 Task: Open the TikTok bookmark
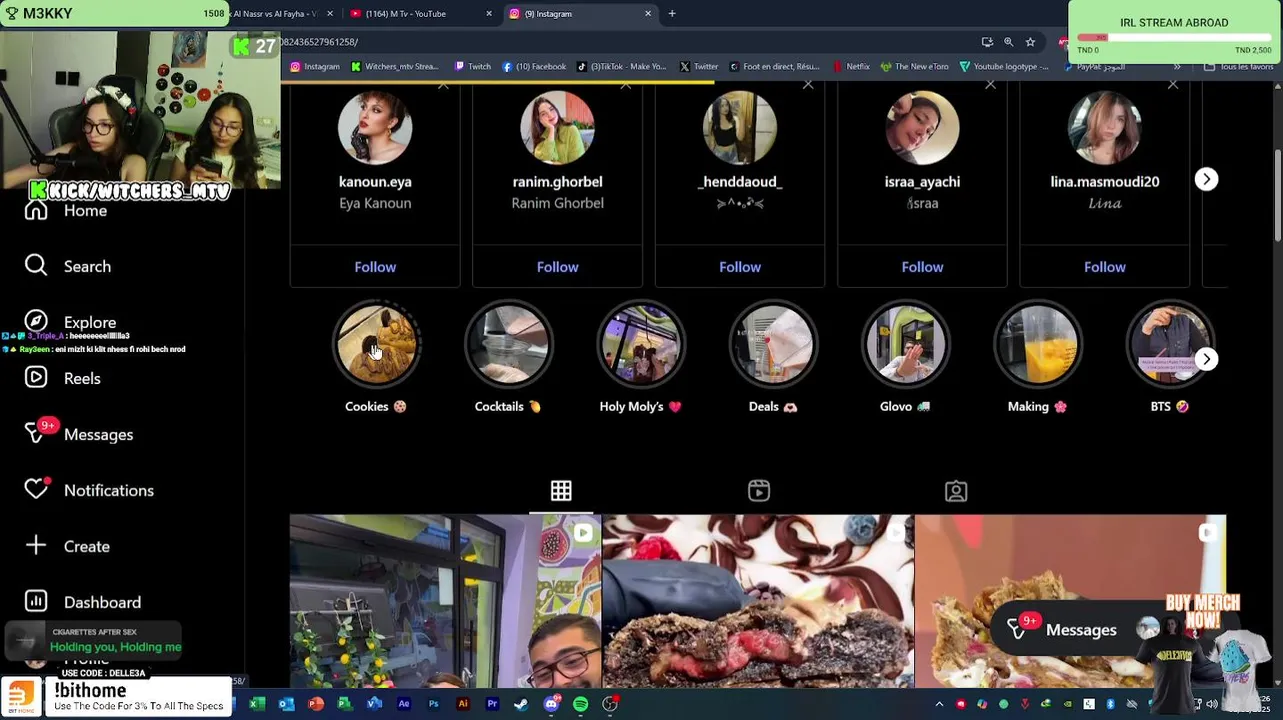(621, 67)
